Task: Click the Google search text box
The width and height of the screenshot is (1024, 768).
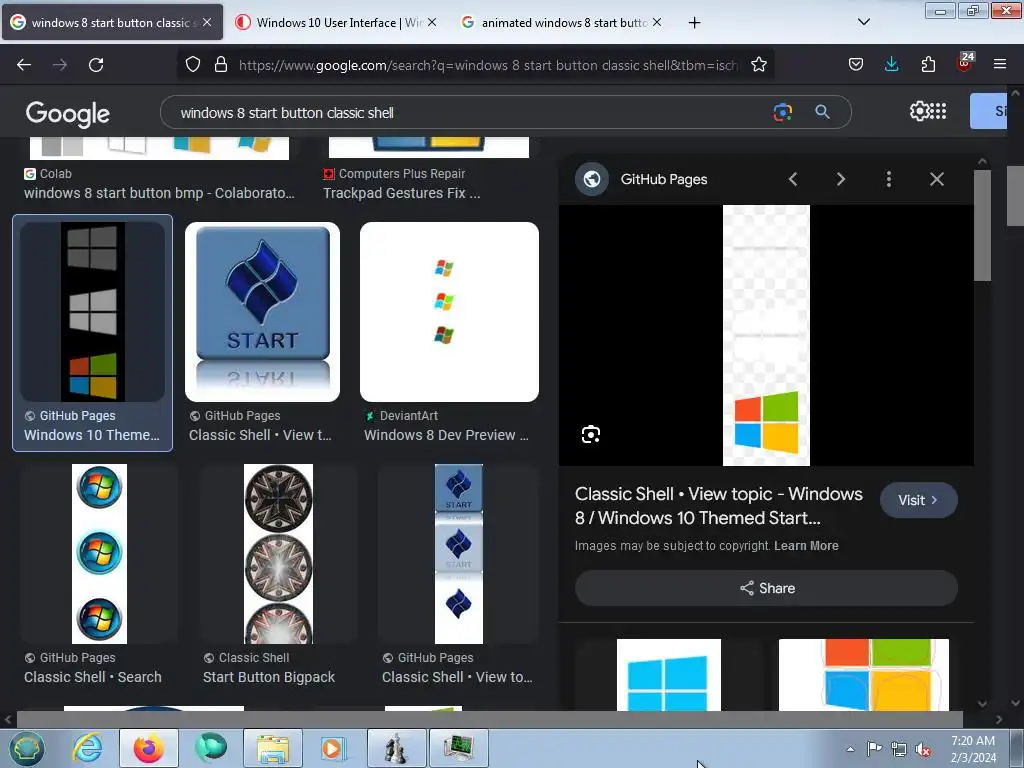Action: [x=470, y=112]
